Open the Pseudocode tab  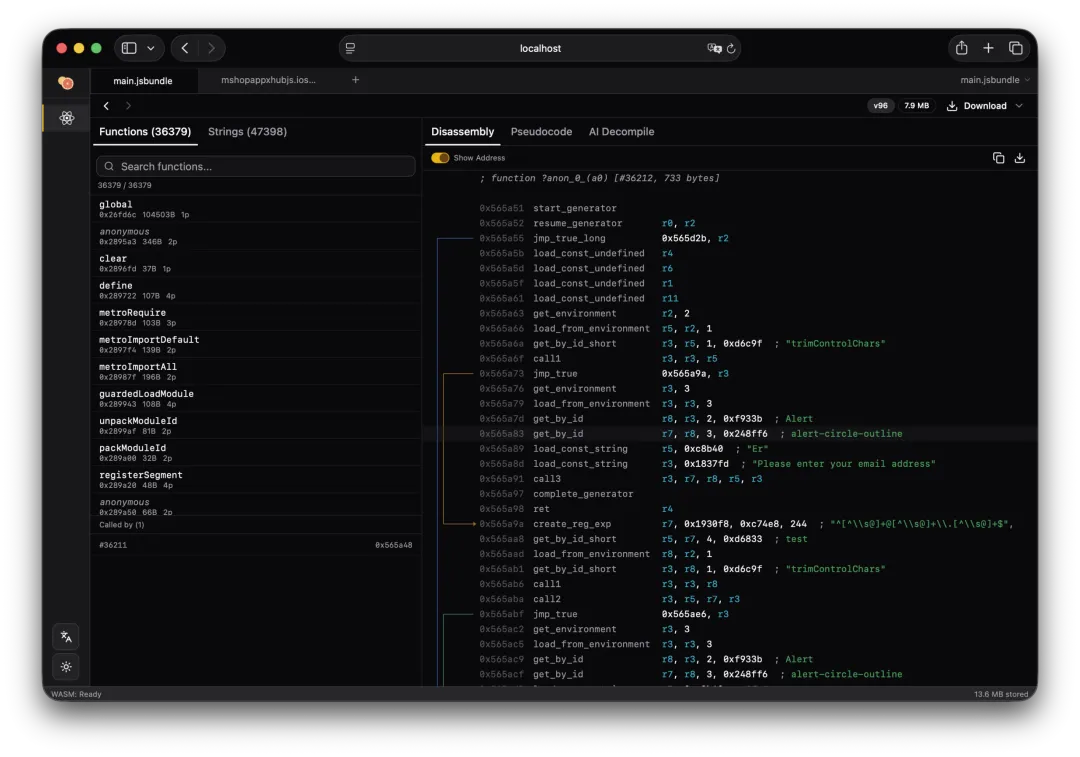click(x=541, y=132)
